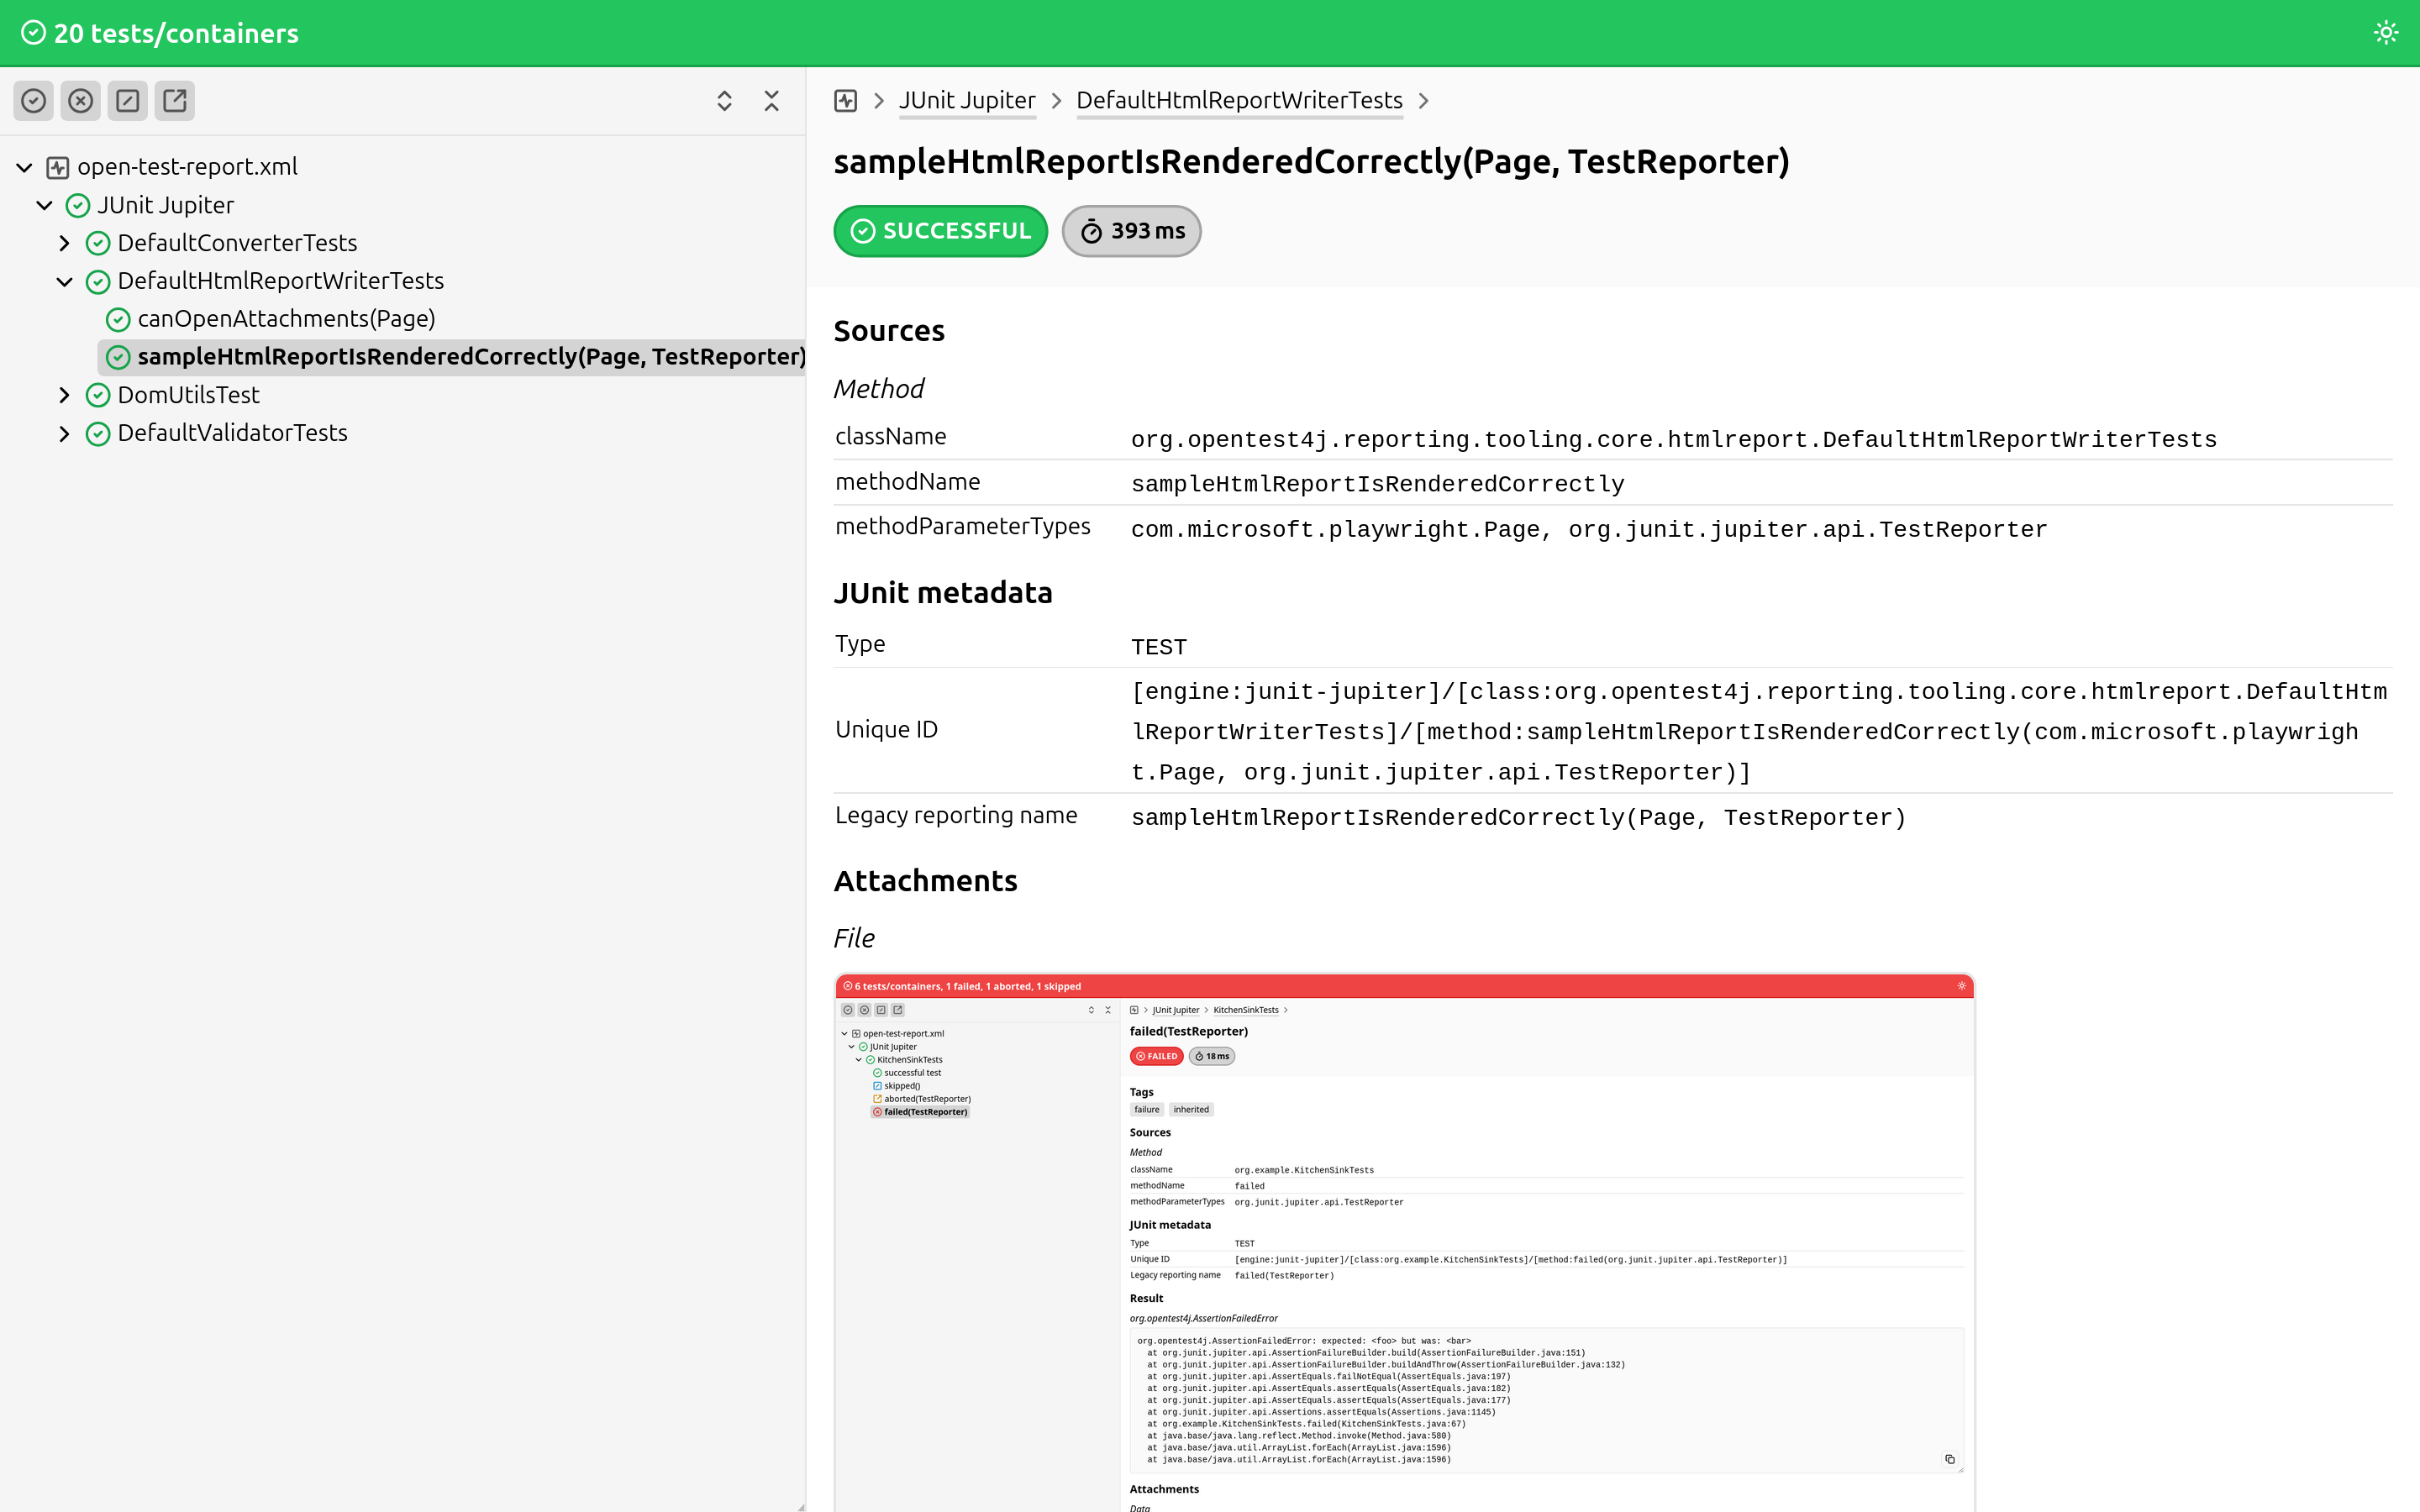Open JUnit Jupiter breadcrumb link
2420x1512 pixels.
click(x=966, y=101)
